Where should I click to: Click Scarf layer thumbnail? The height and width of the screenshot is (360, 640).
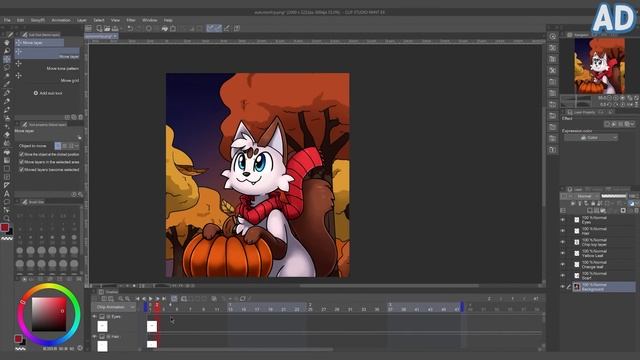point(577,276)
